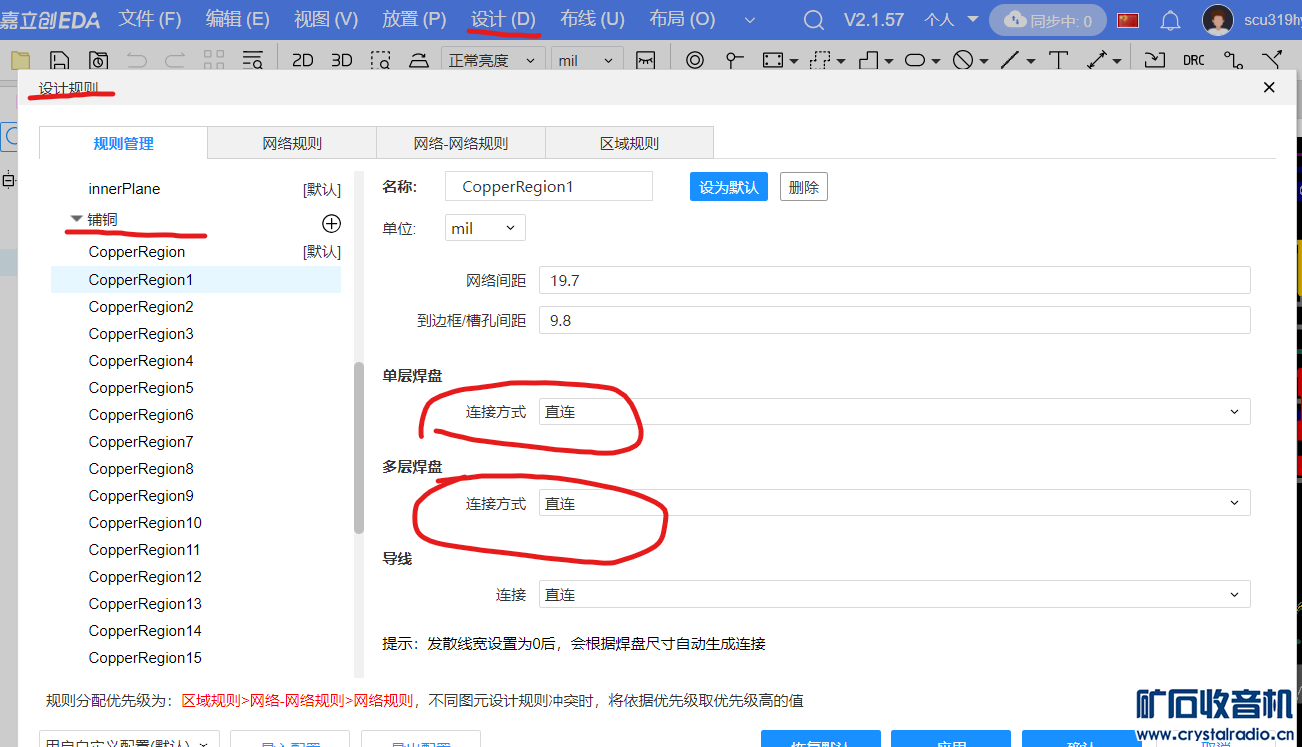Open 多层焊盘 连接方式 dropdown
Viewport: 1302px width, 747px height.
point(894,503)
